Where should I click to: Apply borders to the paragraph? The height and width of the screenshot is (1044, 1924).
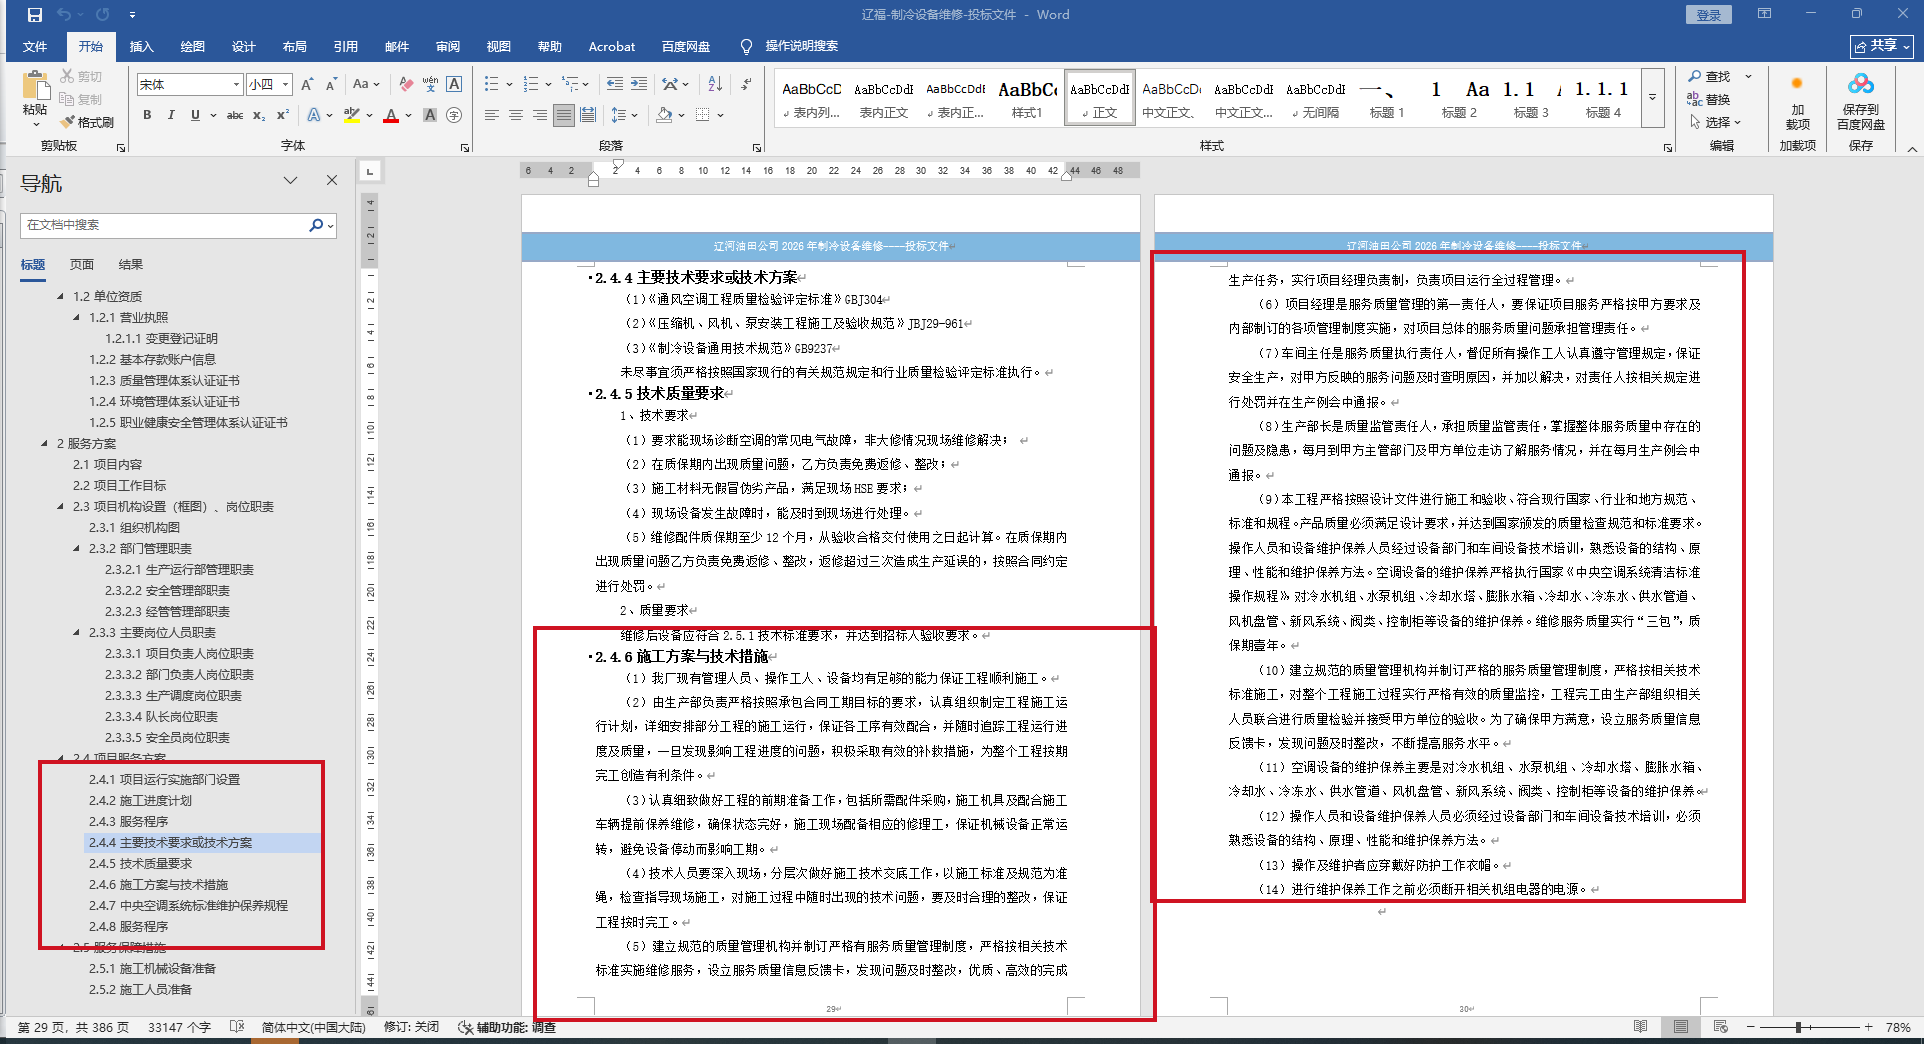(703, 115)
